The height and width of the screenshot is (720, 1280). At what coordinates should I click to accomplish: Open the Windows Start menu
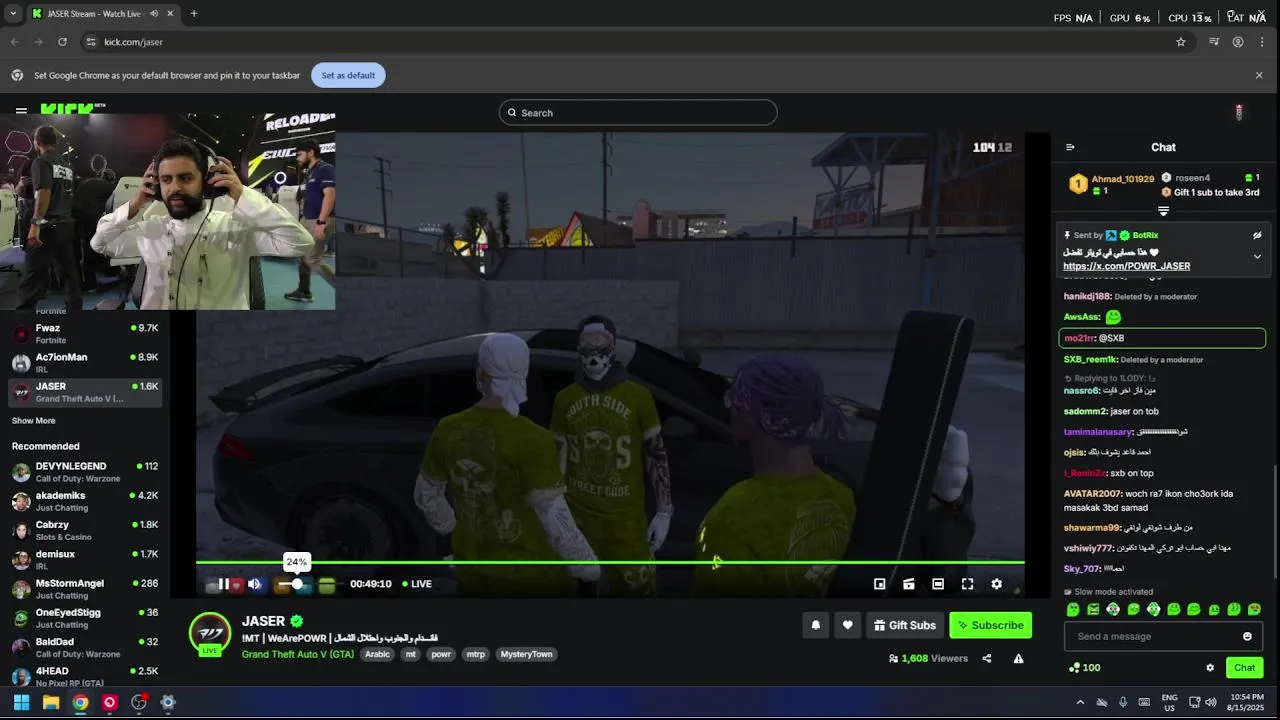(21, 702)
